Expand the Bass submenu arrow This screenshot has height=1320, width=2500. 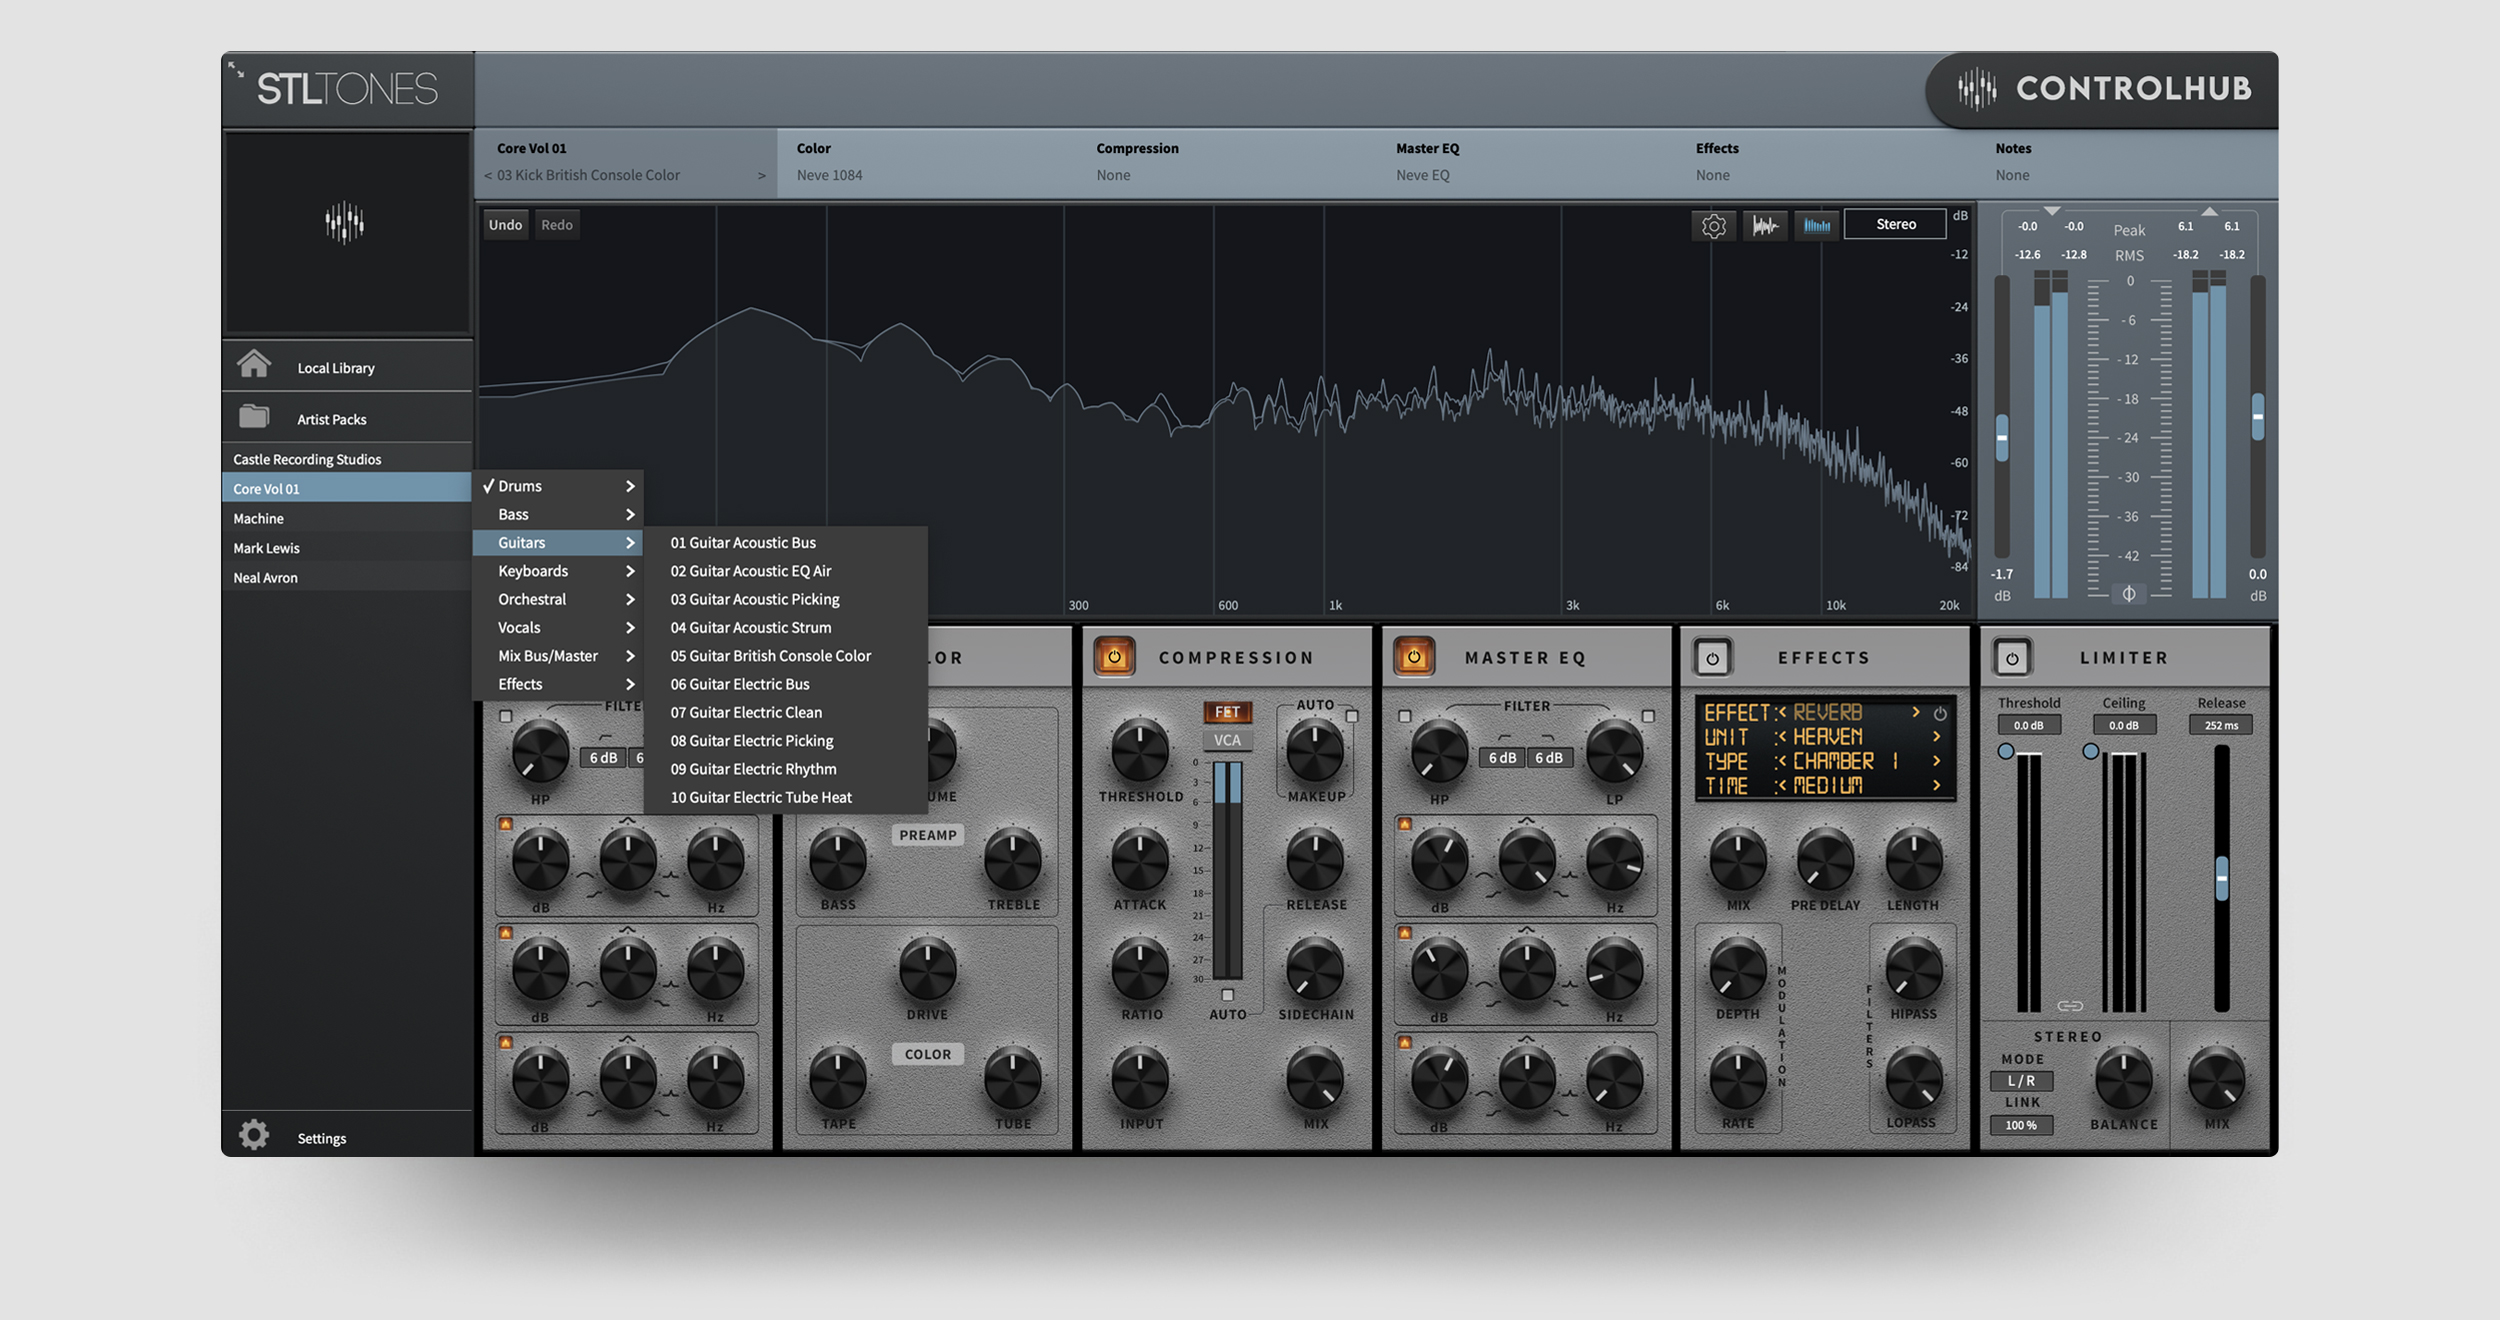[x=630, y=514]
